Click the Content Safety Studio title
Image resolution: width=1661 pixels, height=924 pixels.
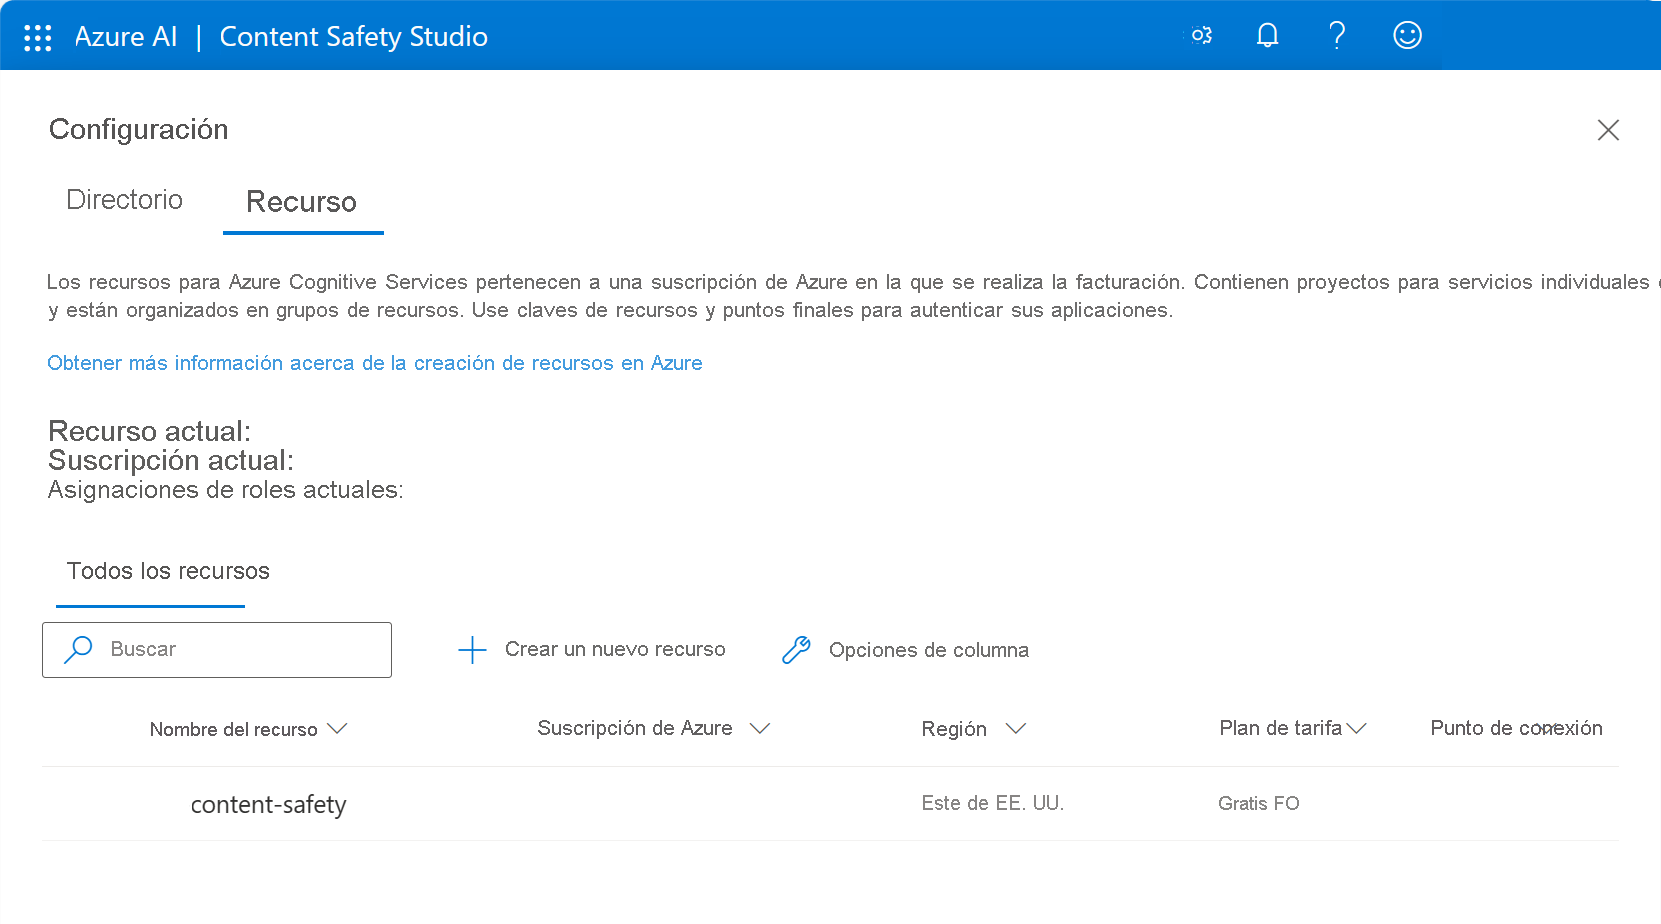354,37
